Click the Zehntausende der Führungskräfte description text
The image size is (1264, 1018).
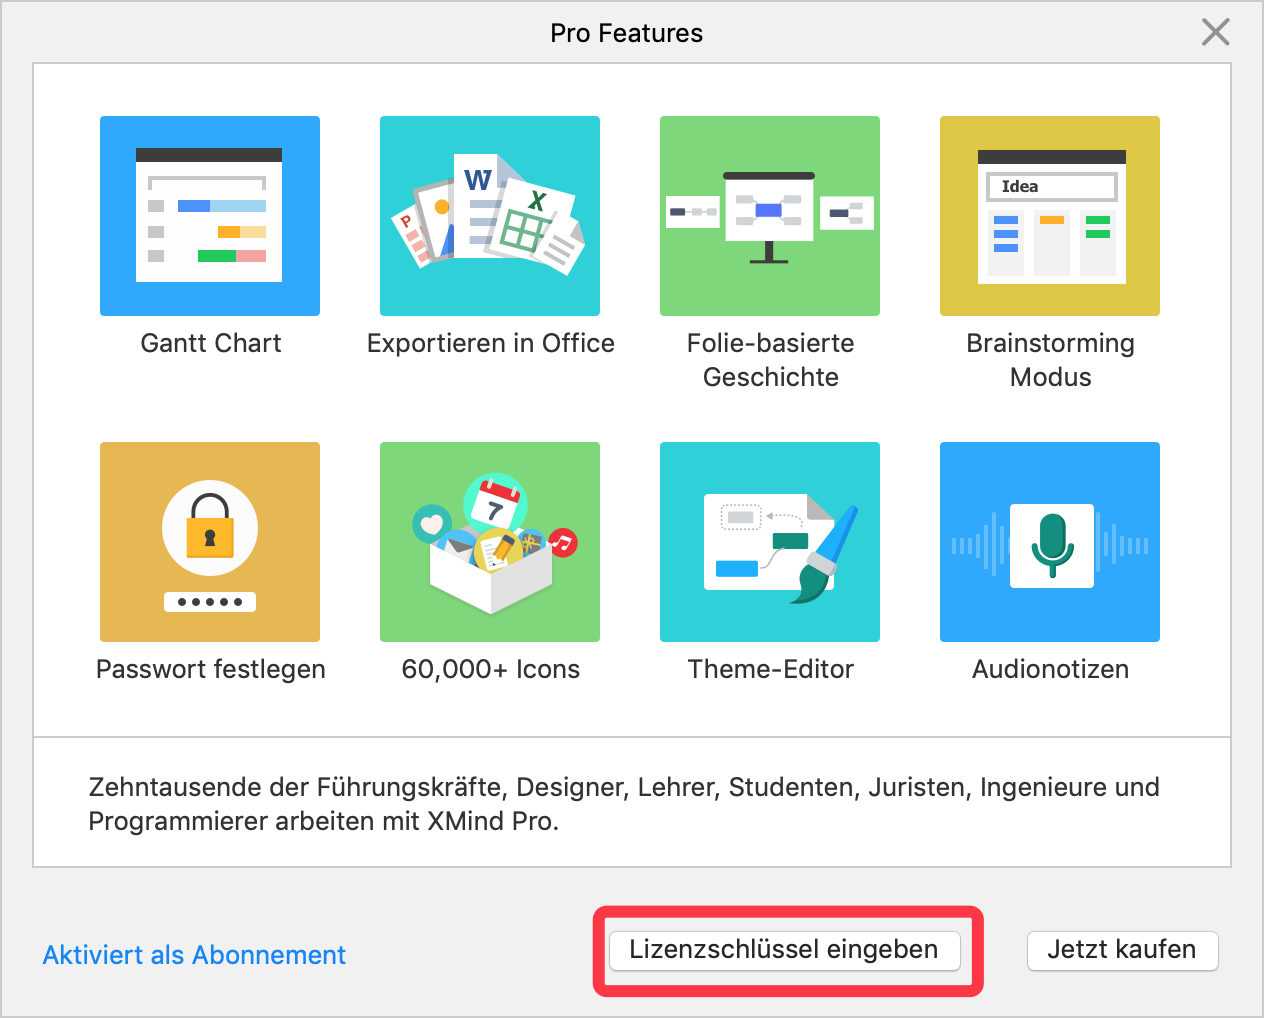coord(624,804)
